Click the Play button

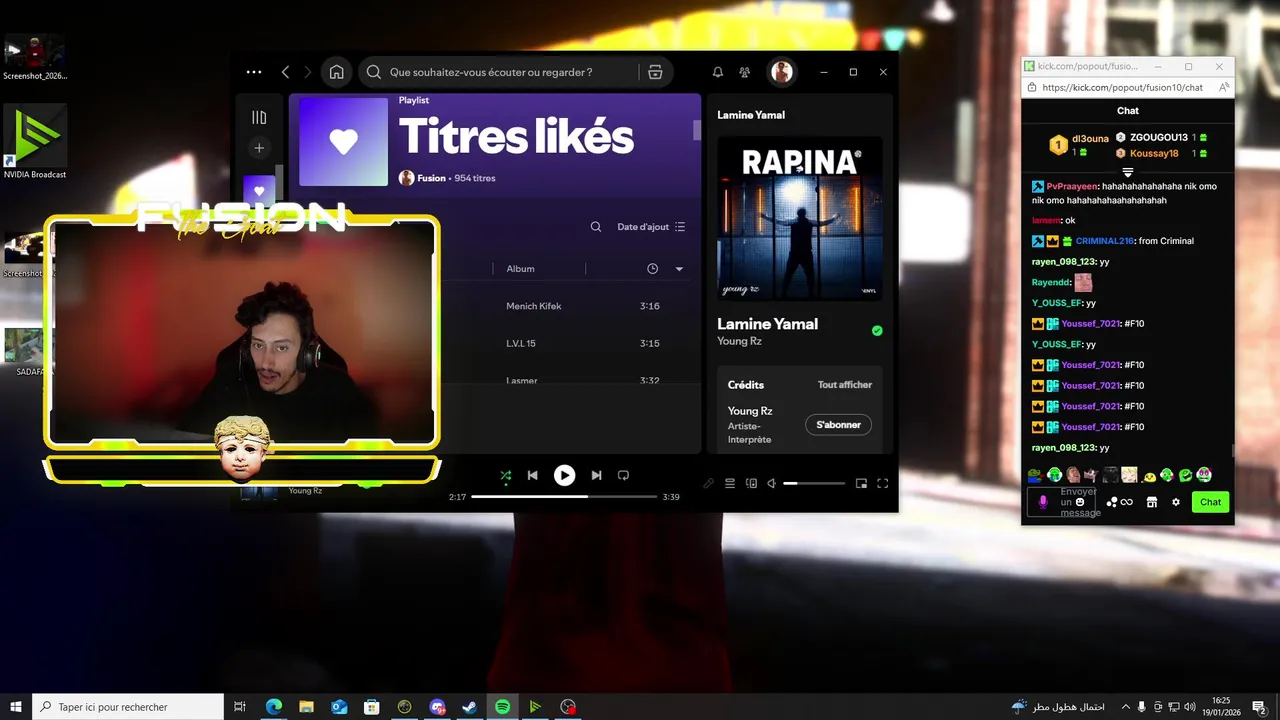[565, 476]
